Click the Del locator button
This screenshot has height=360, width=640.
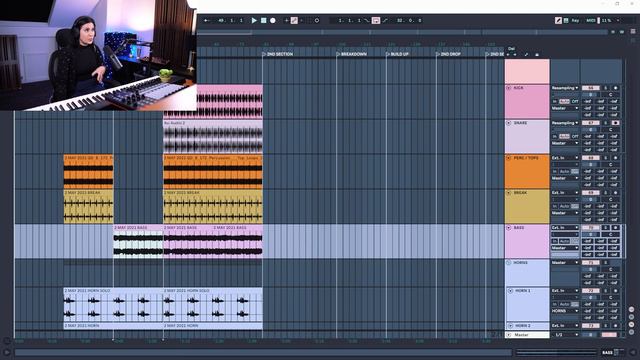(511, 49)
